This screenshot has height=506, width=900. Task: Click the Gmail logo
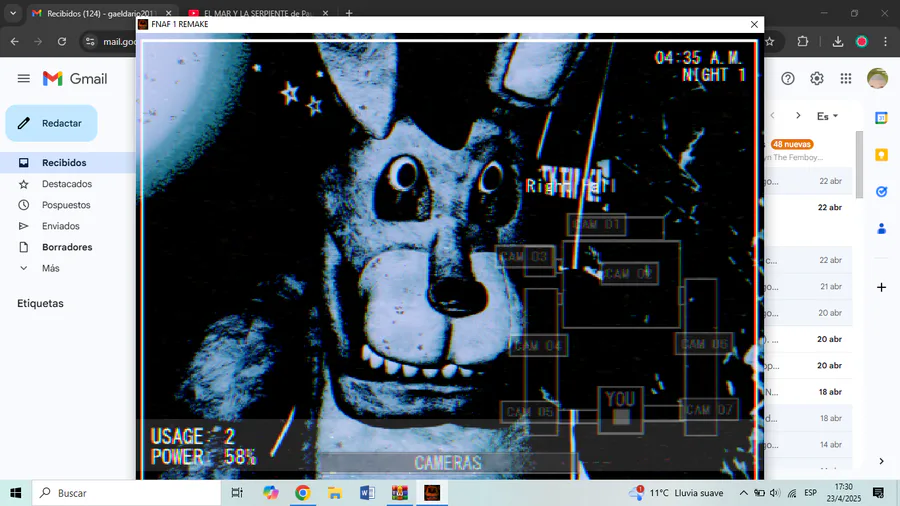click(75, 79)
